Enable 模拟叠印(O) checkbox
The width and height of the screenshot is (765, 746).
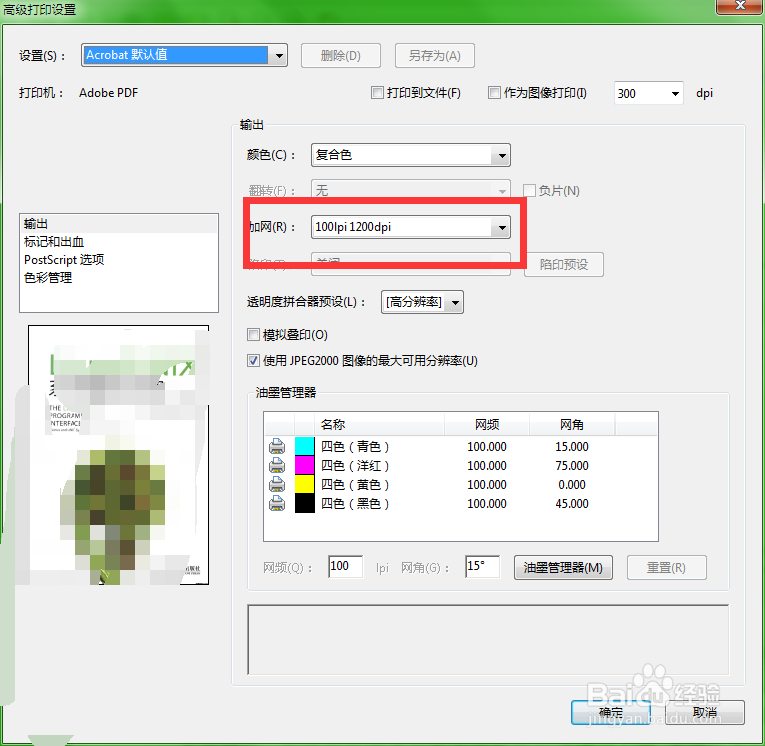coord(253,335)
